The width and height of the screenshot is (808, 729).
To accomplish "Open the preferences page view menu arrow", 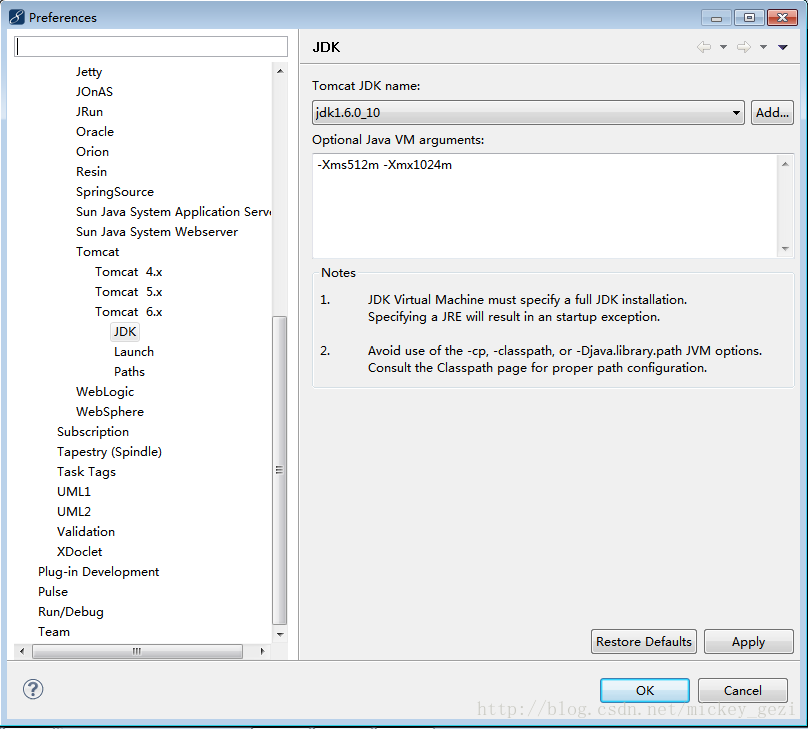I will pos(783,47).
